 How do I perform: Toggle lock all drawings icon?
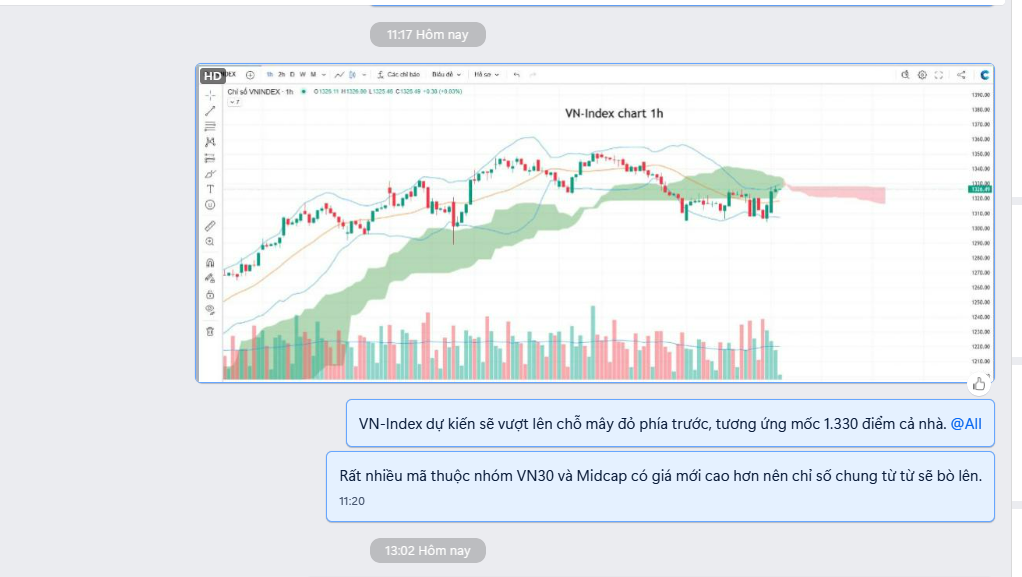click(210, 295)
